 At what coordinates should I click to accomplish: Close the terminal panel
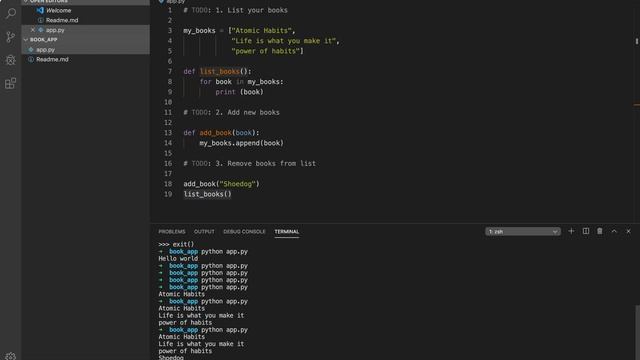(x=629, y=231)
